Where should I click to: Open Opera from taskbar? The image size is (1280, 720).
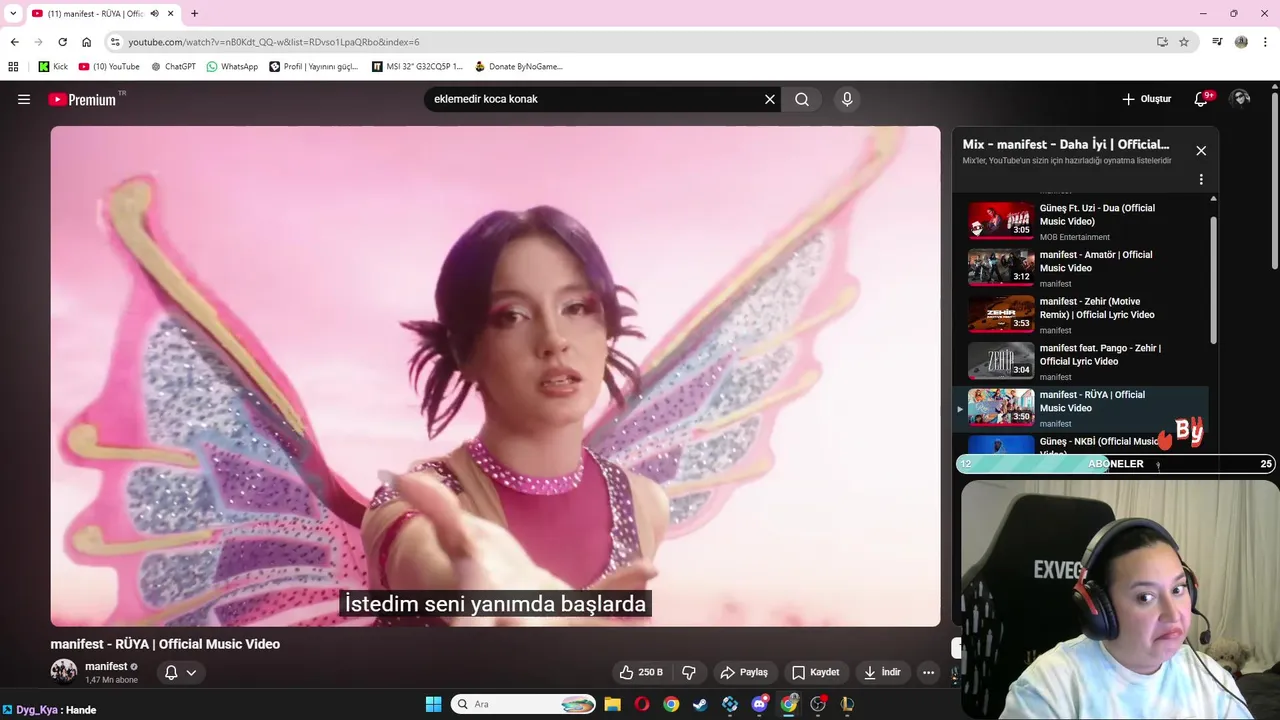tap(642, 704)
